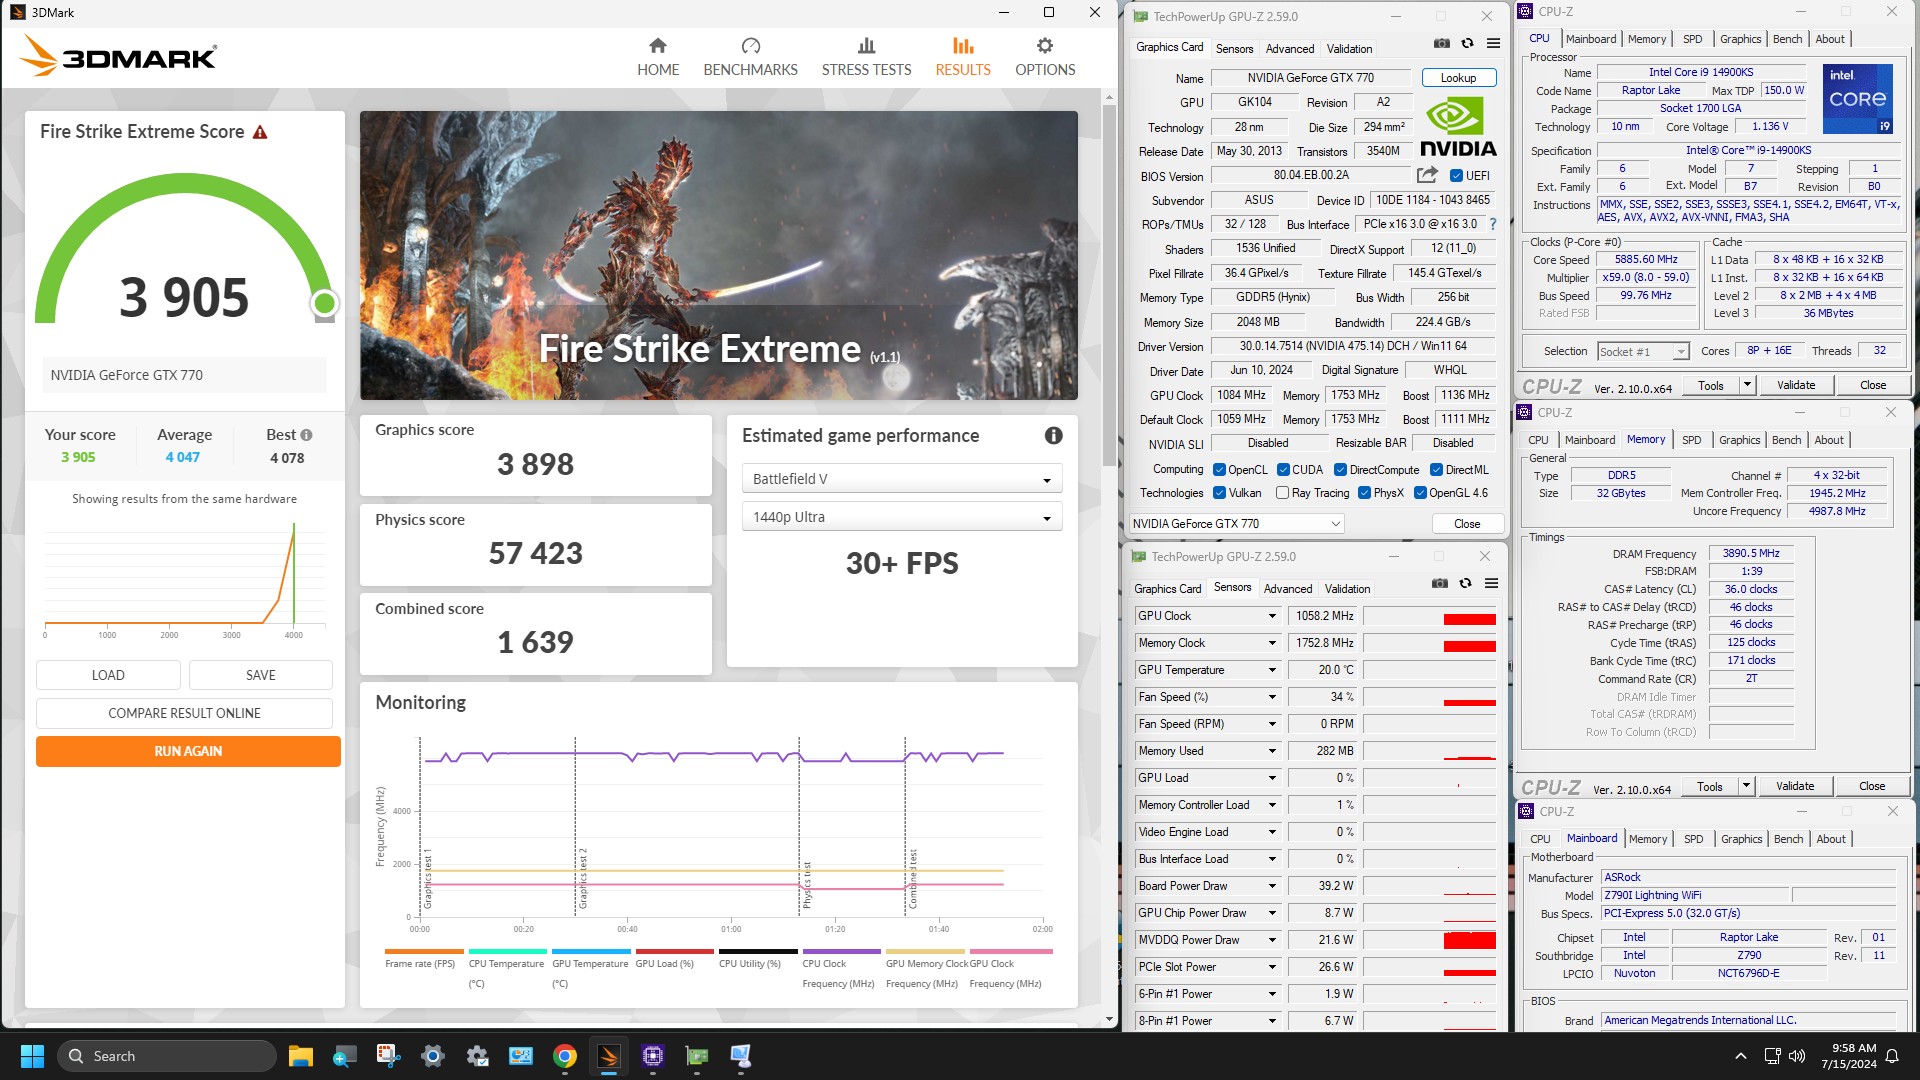Open hamburger menu in GPU-Z Sensors window
The width and height of the screenshot is (1920, 1080).
1491,584
